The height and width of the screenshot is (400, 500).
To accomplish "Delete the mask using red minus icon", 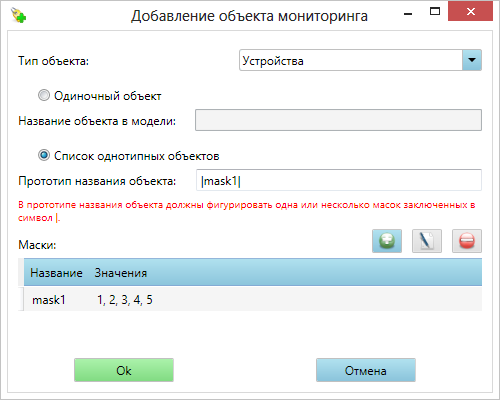I will point(467,241).
